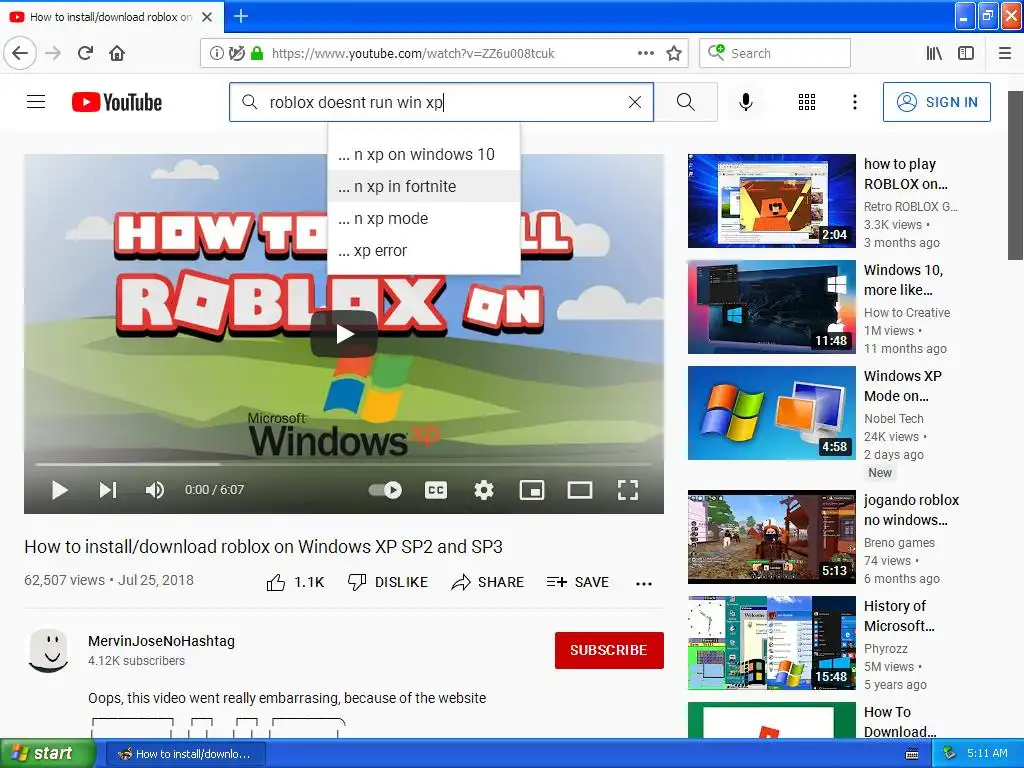This screenshot has width=1024, height=768.
Task: Open "Windows 10, more like" video title
Action: tap(903, 280)
